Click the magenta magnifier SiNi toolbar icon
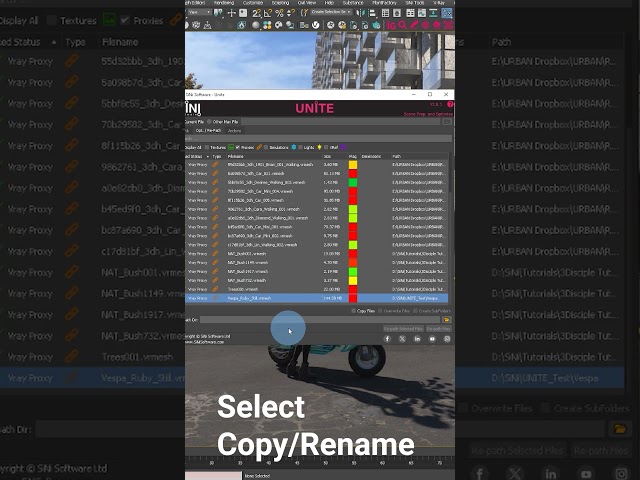This screenshot has height=480, width=640. pos(402,25)
